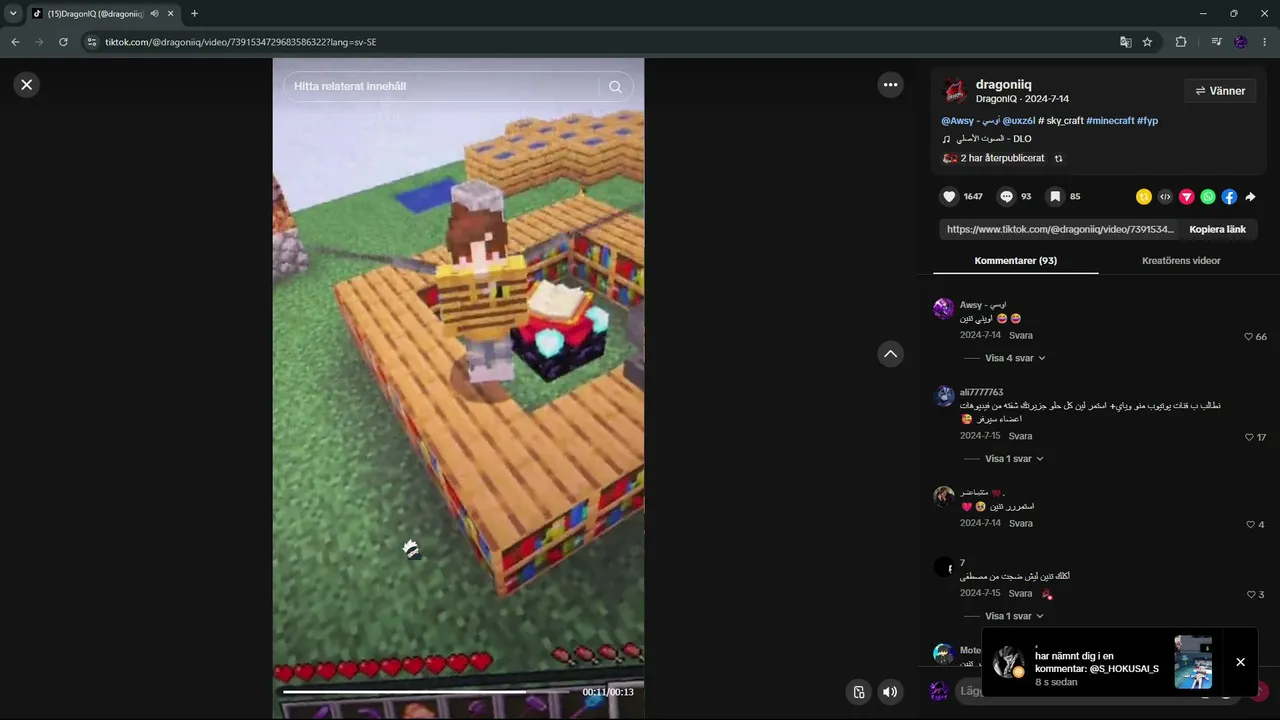Open the @uxz6l mention link
Screen dimensions: 1280x720
[1019, 121]
